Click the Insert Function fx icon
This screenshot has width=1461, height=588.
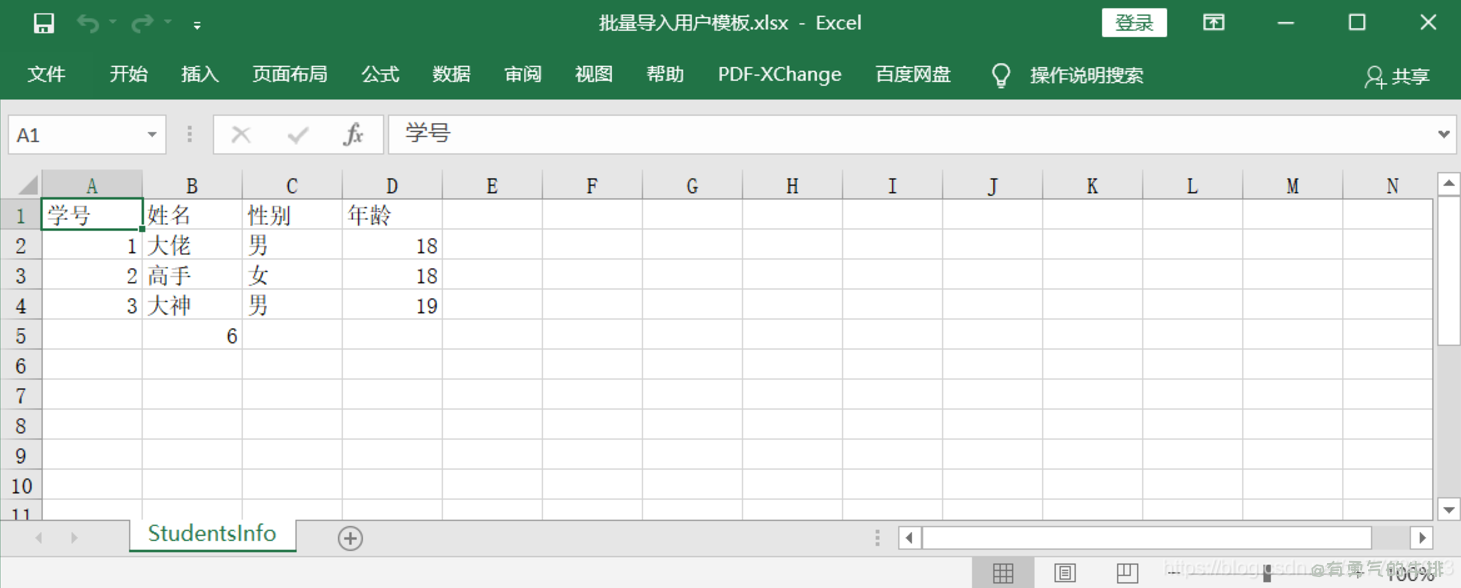[353, 135]
